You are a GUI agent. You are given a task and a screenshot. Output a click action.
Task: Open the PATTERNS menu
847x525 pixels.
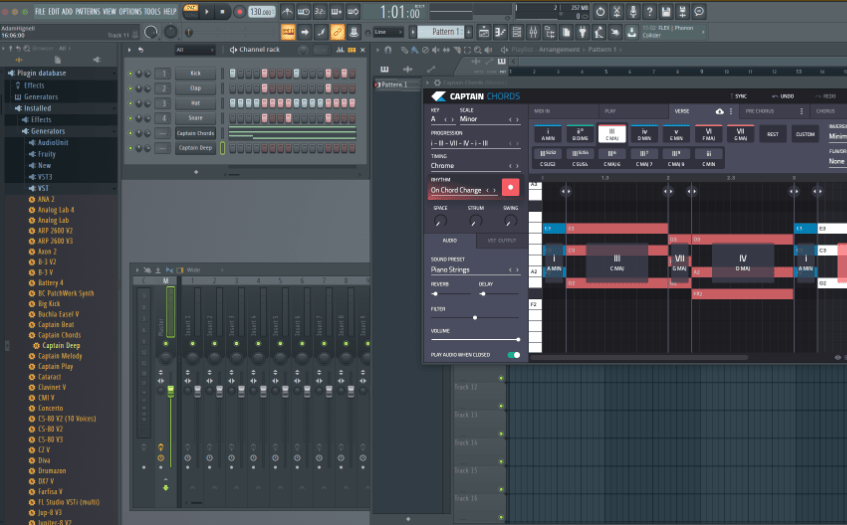(88, 11)
